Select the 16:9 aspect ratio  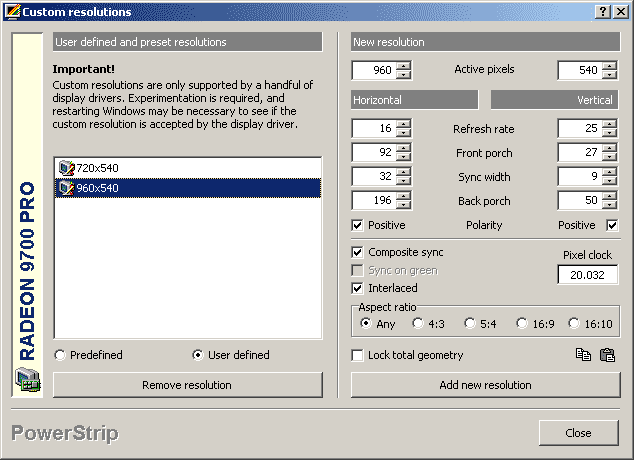point(522,323)
